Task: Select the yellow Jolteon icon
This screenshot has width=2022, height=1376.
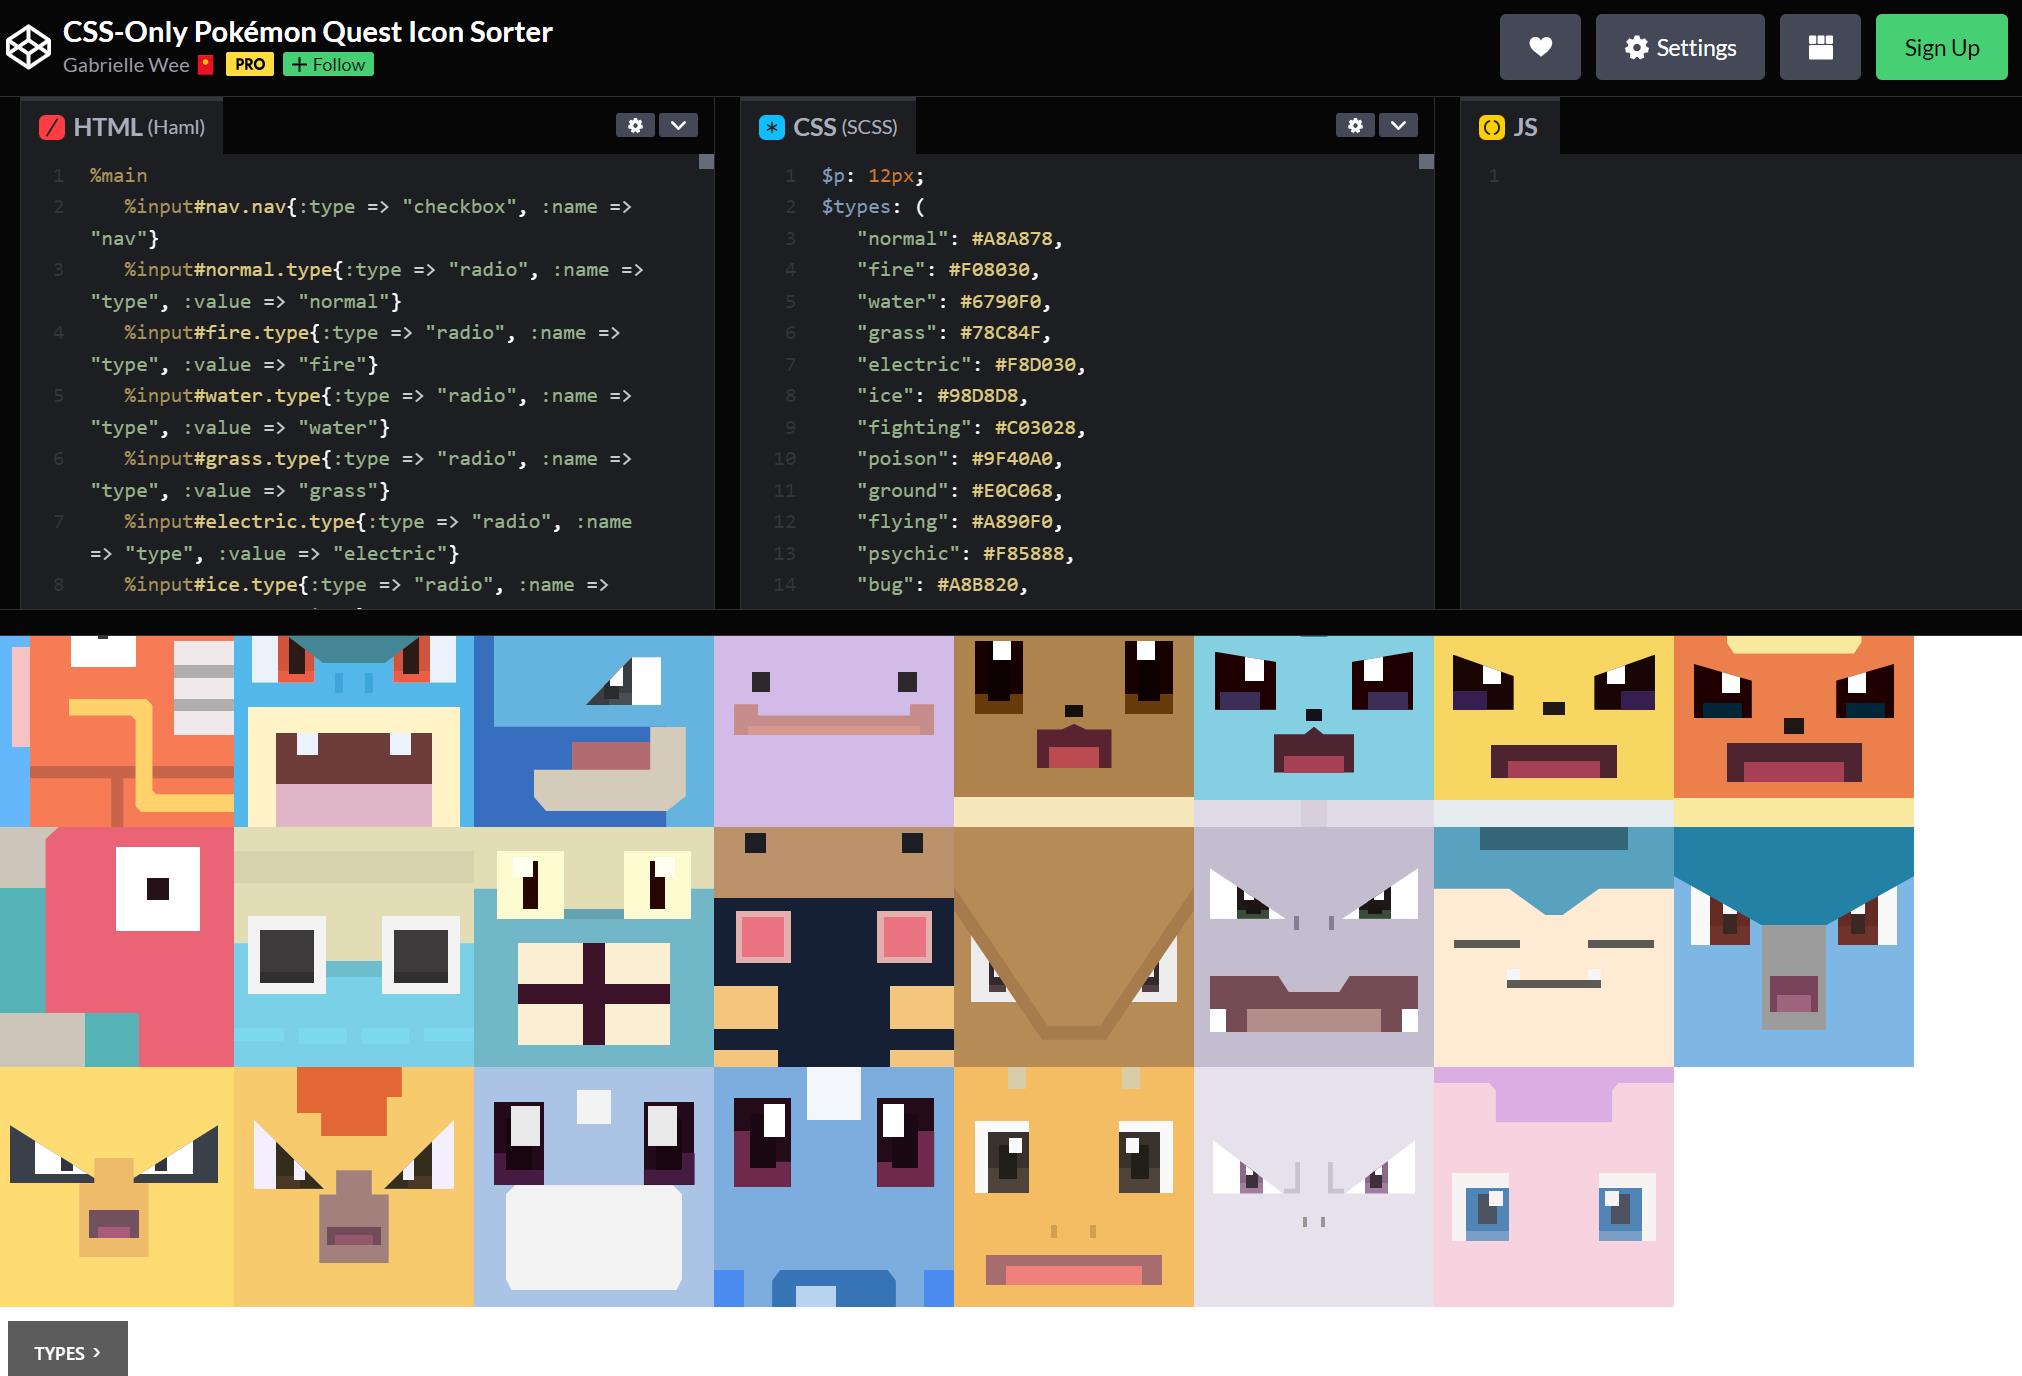Action: pos(1554,731)
